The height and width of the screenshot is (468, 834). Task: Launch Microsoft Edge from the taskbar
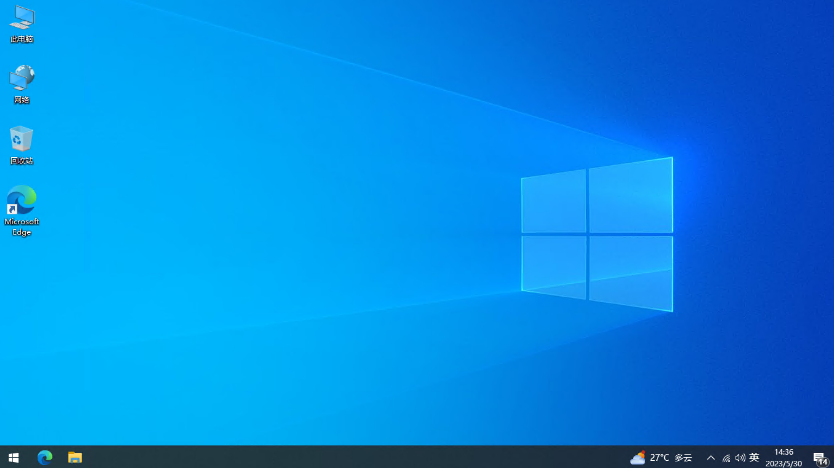pos(45,457)
